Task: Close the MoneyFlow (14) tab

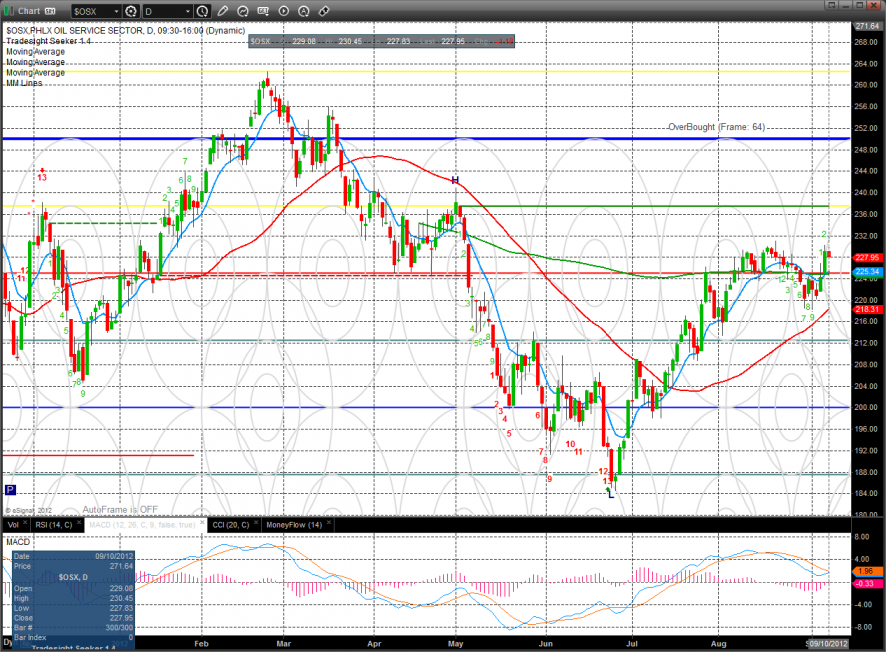Action: pyautogui.click(x=328, y=523)
